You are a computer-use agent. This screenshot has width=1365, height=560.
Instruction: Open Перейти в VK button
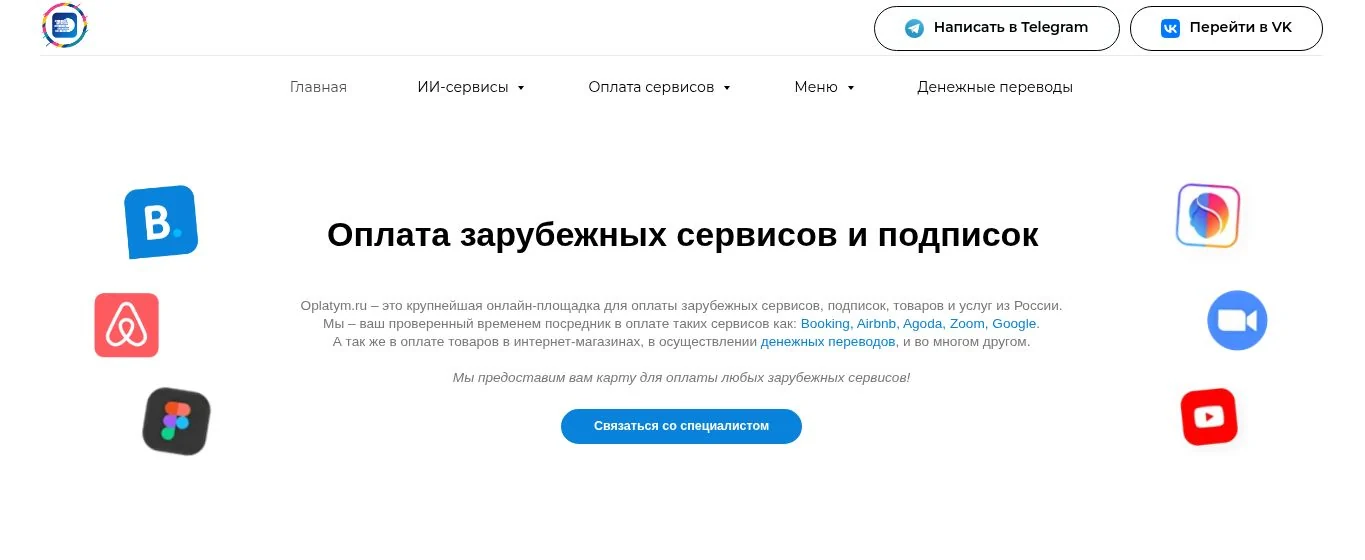[1226, 28]
